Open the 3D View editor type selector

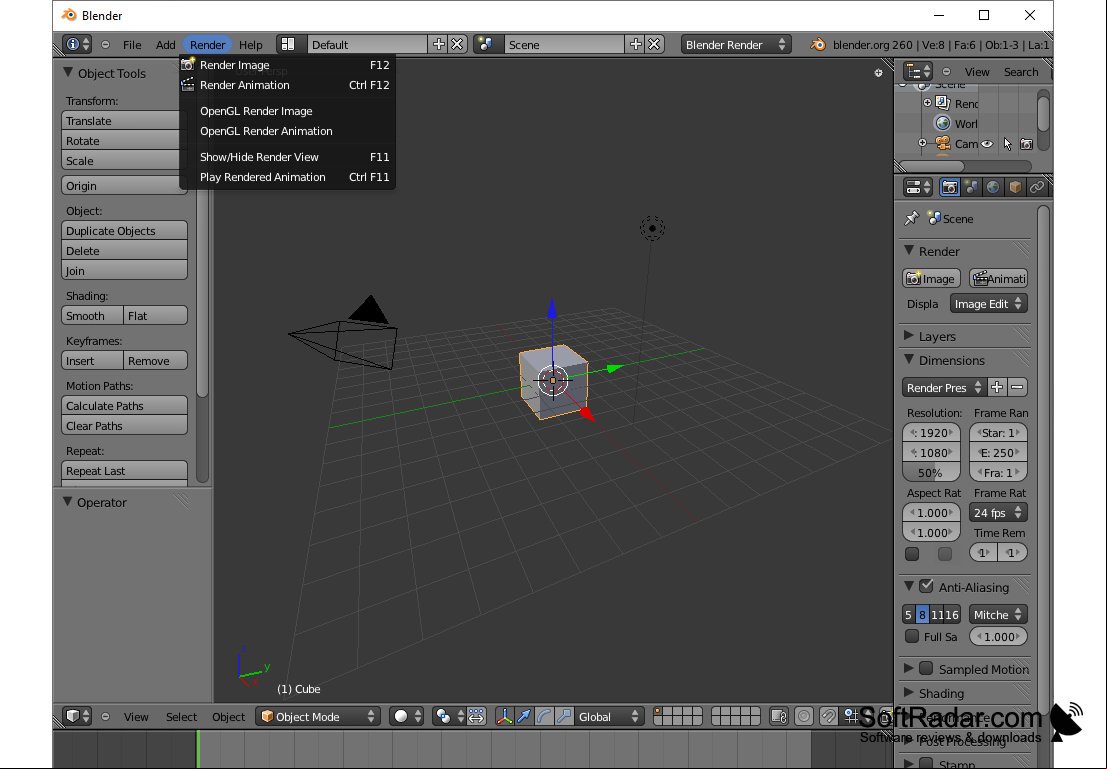pyautogui.click(x=77, y=716)
